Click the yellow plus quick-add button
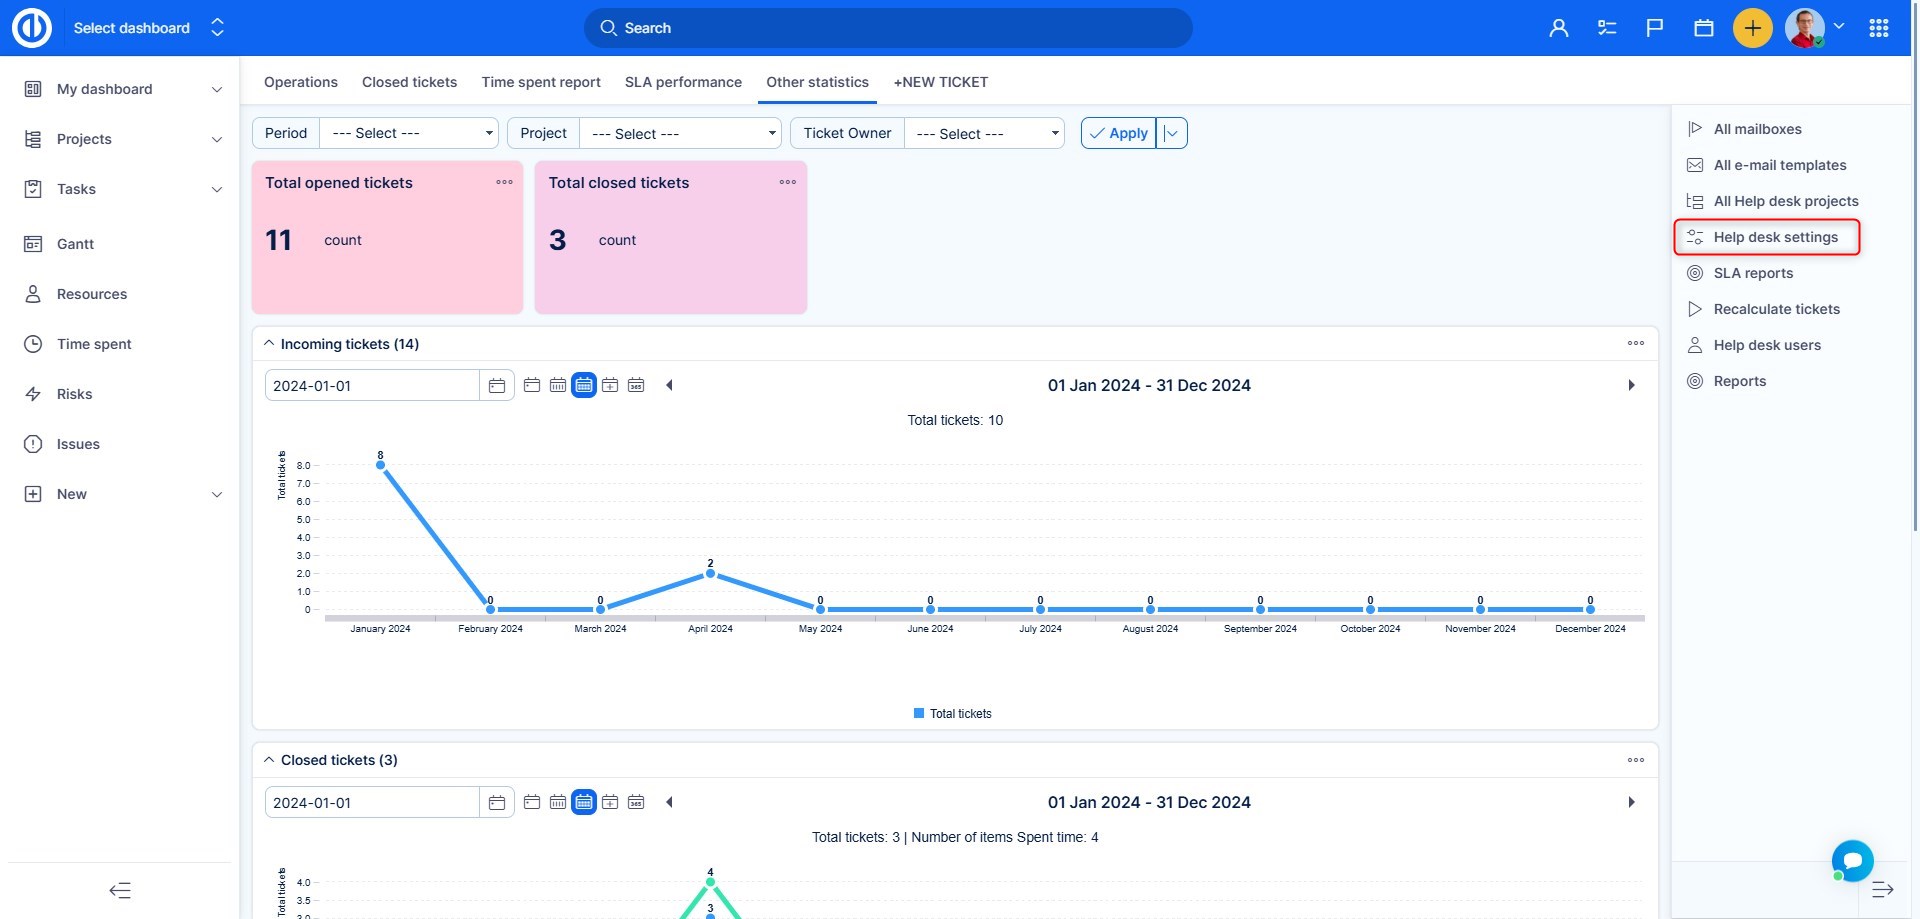 coord(1752,28)
